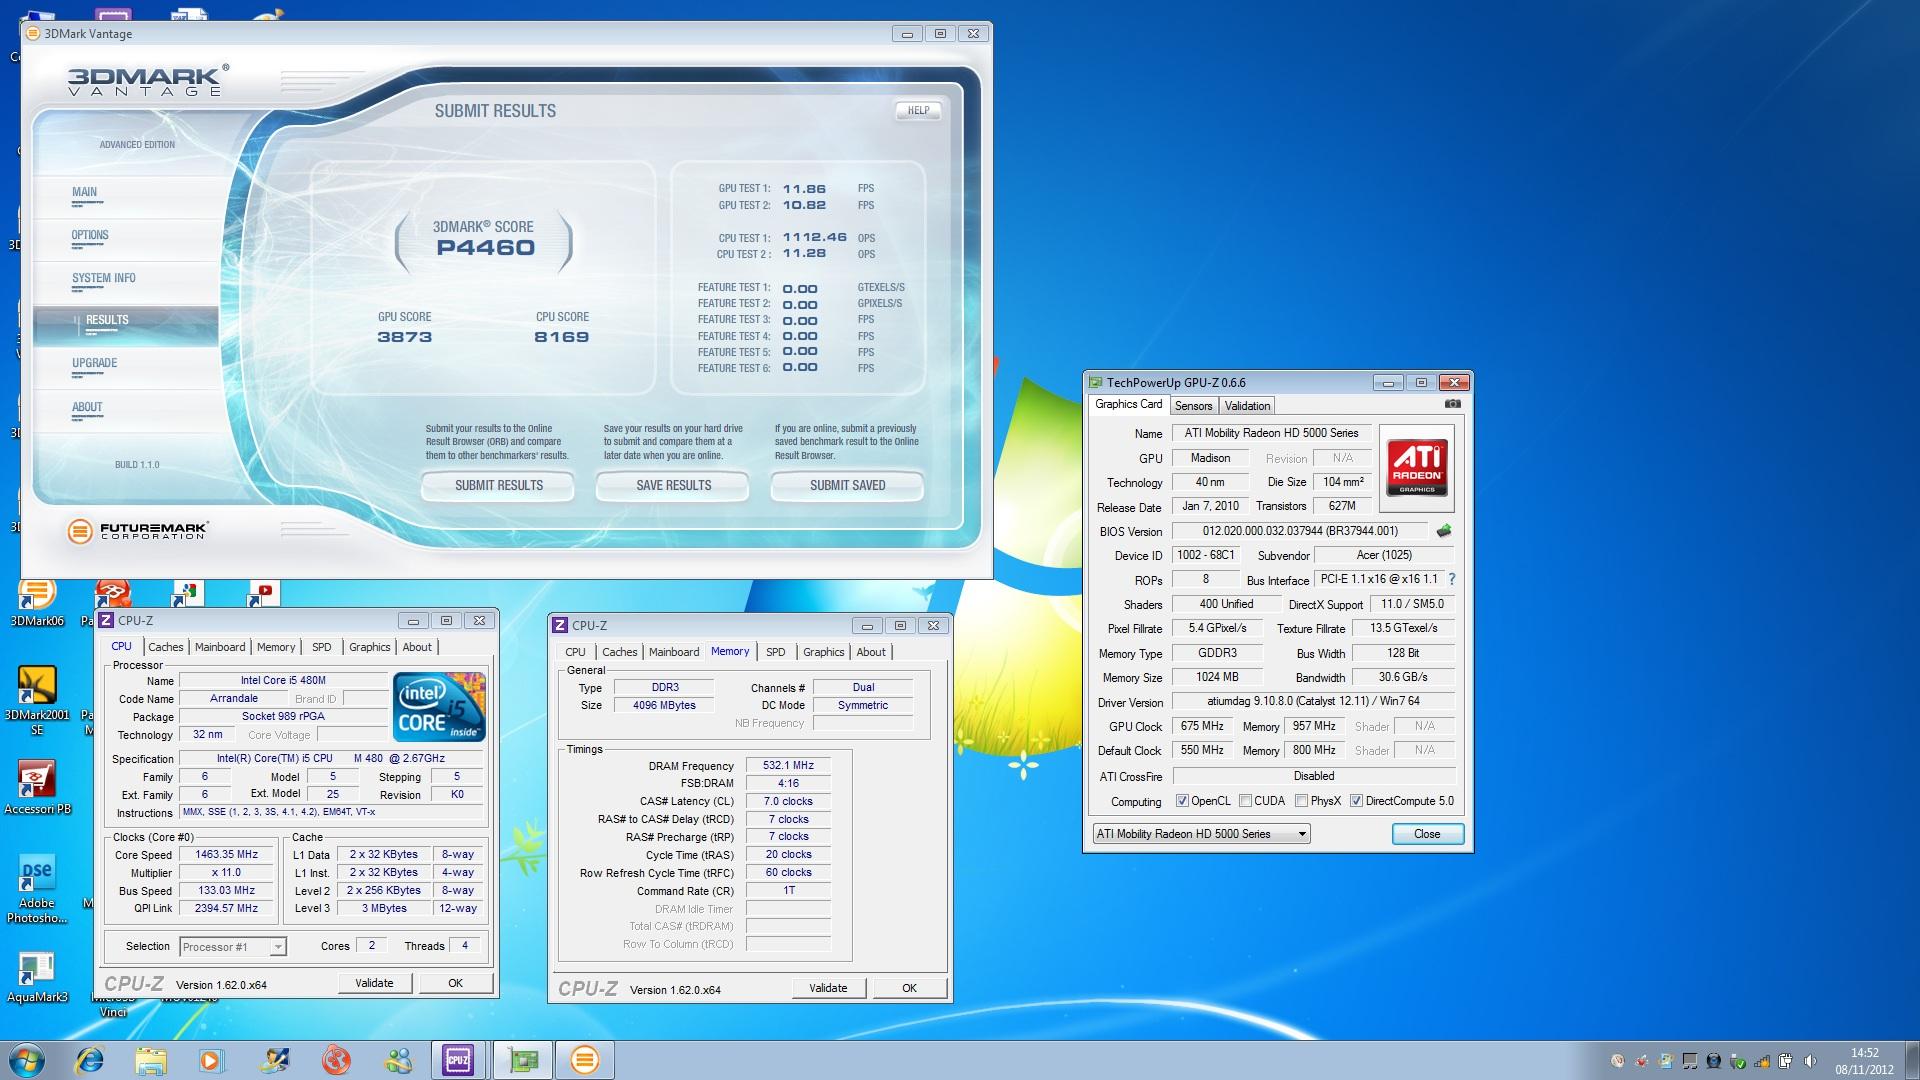The image size is (1920, 1080).
Task: Expand the GPU selection dropdown in GPU-Z
Action: pyautogui.click(x=1302, y=834)
